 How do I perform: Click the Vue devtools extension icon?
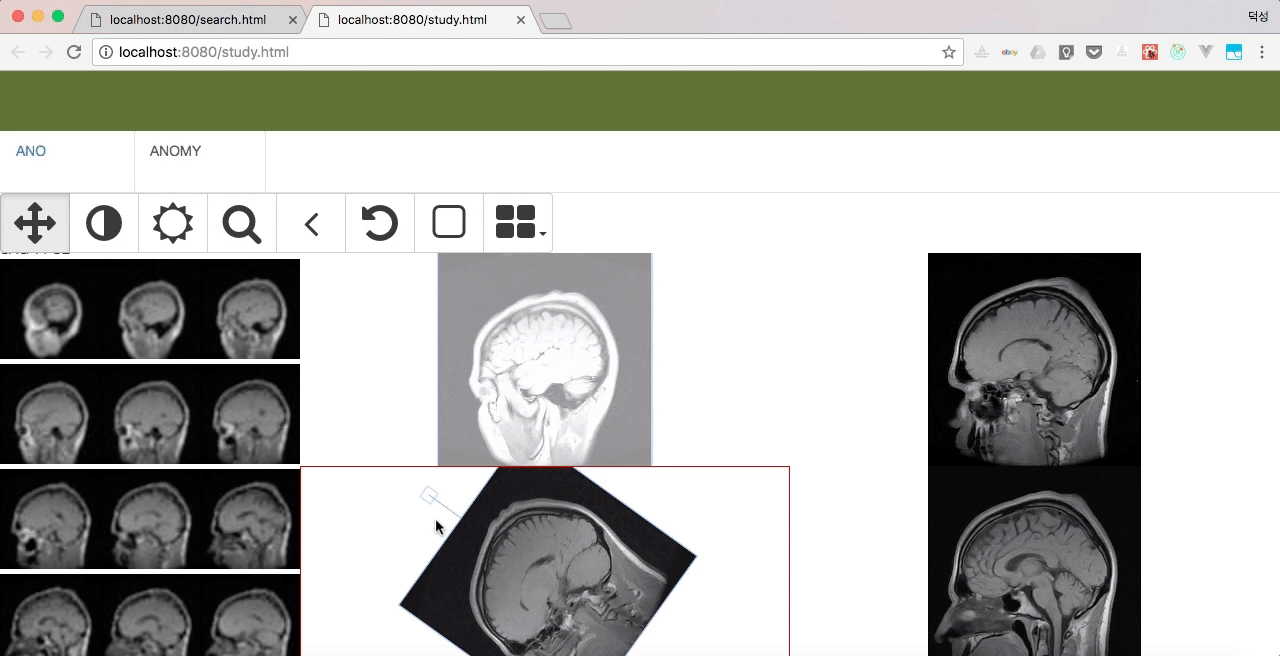(x=1206, y=52)
